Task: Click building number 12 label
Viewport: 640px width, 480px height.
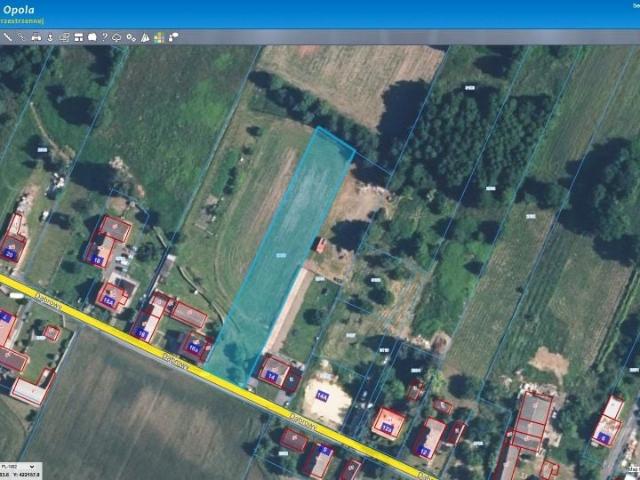Action: click(x=424, y=452)
